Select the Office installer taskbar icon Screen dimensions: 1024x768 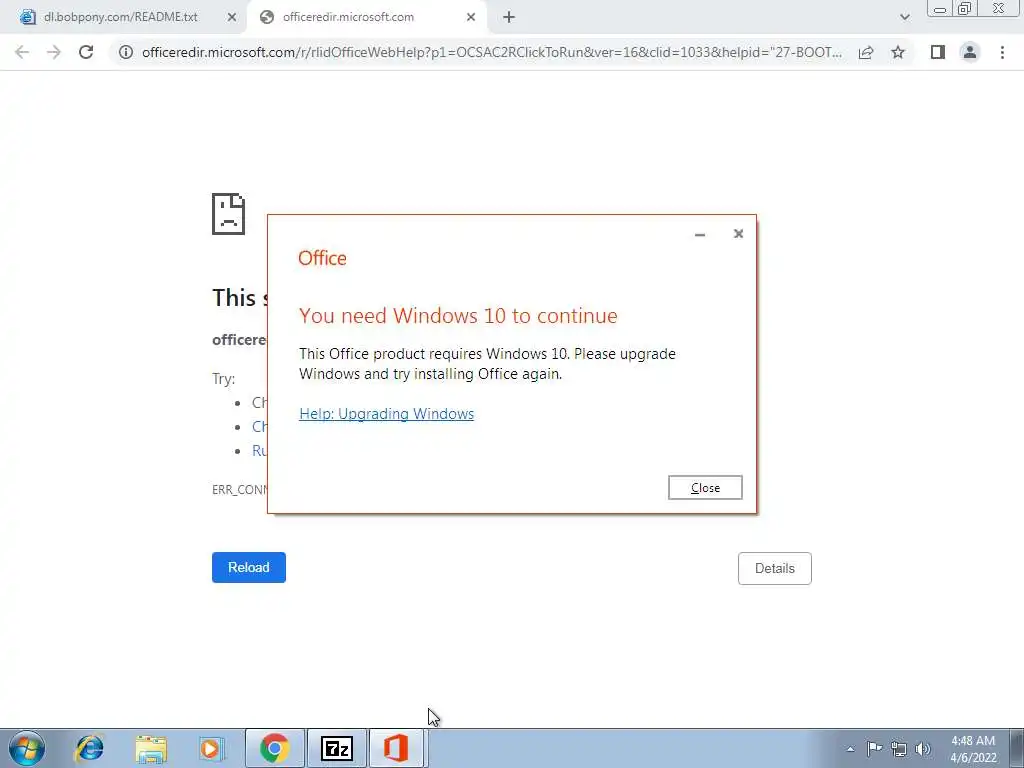pyautogui.click(x=396, y=748)
